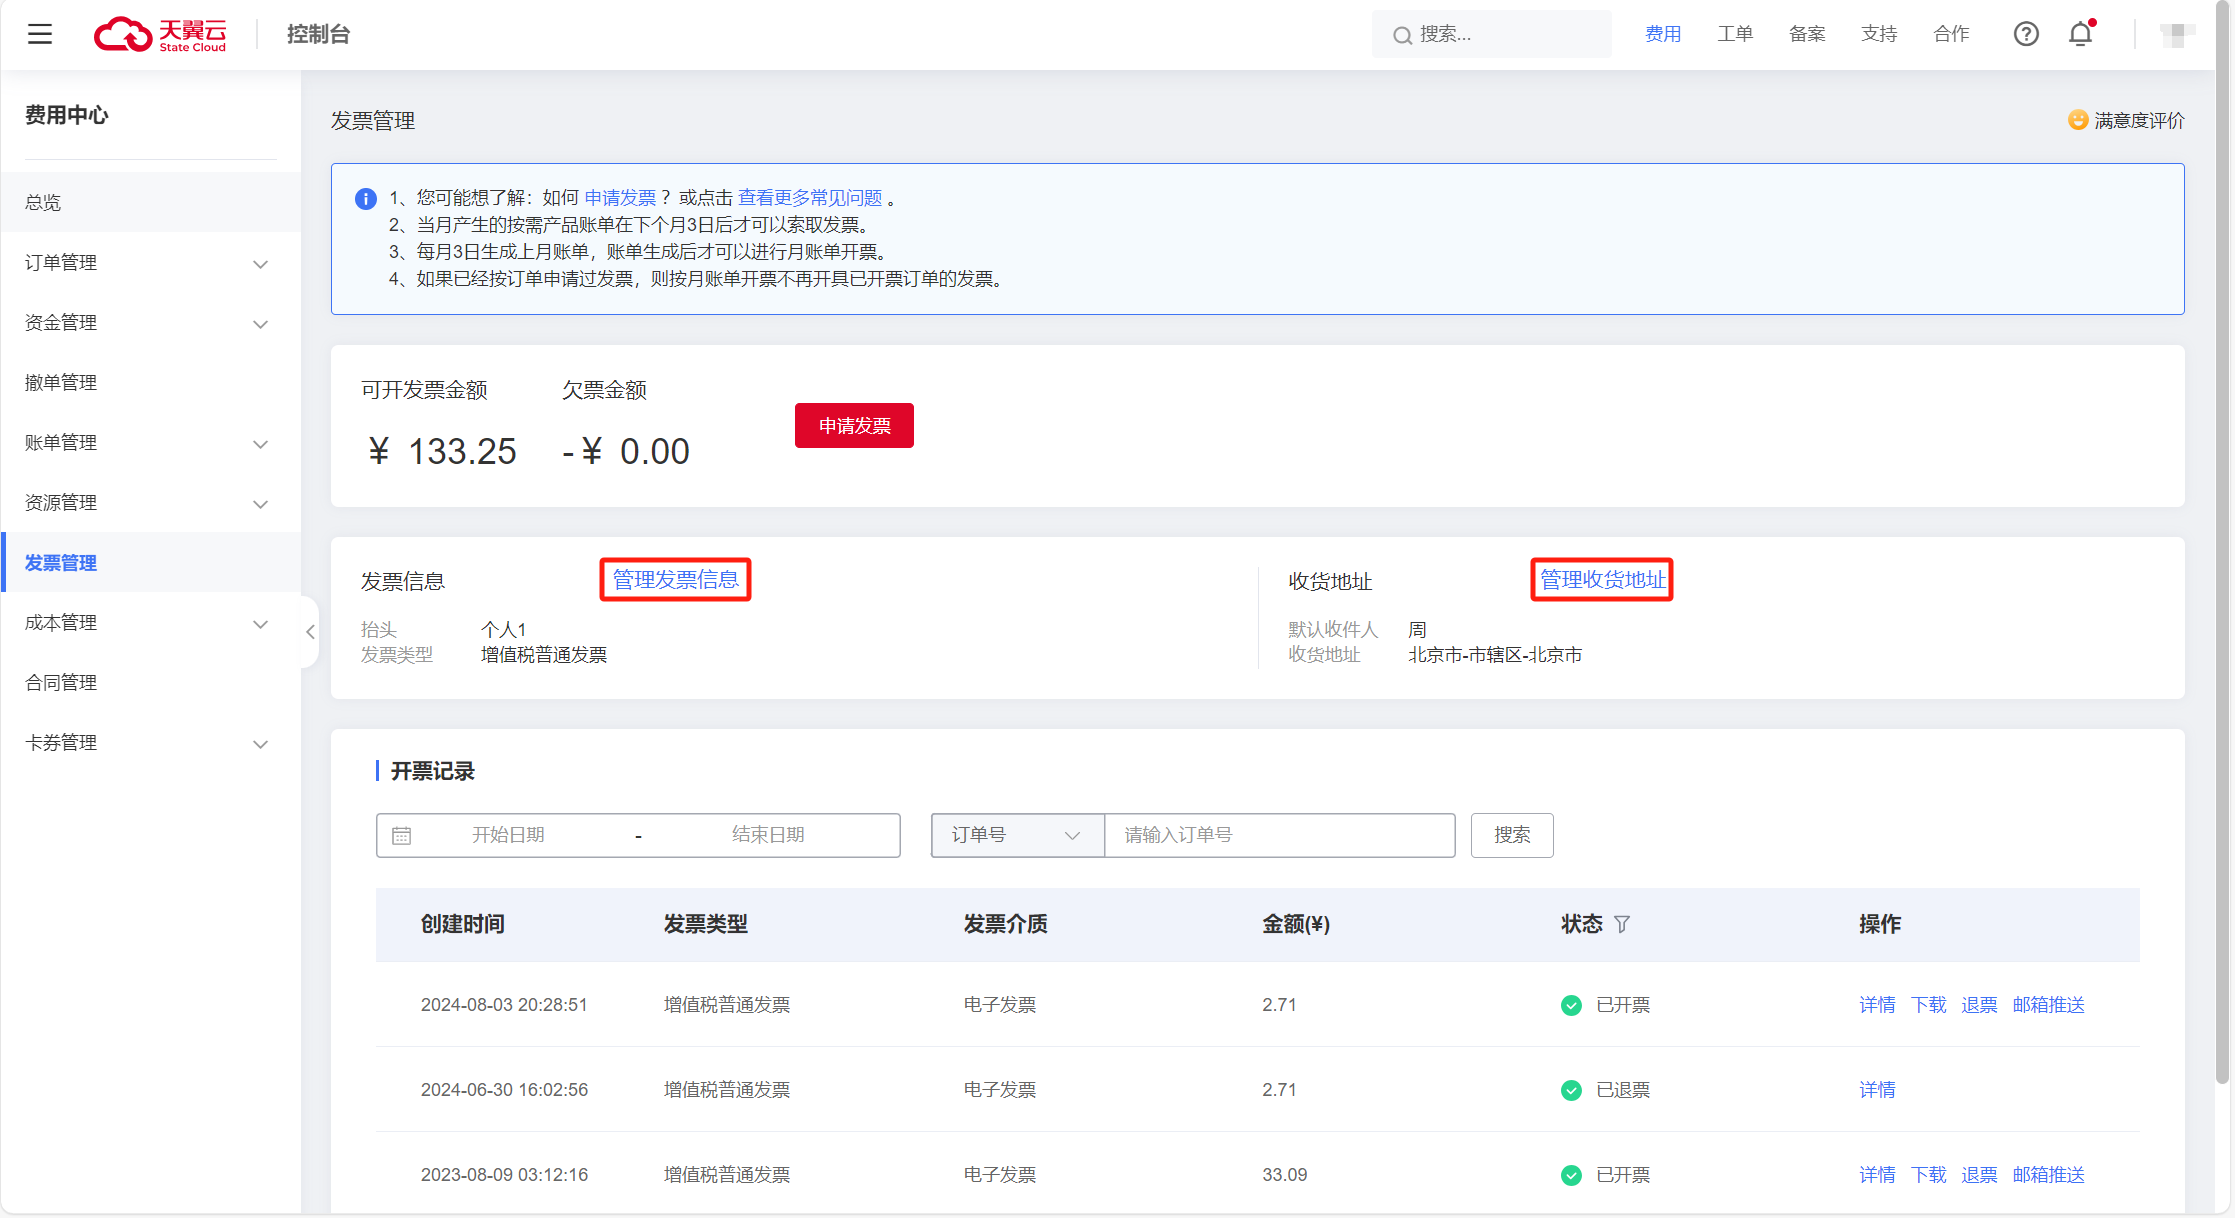Screen dimensions: 2235x1218
Task: Click the satisfaction rating smiley icon
Action: tap(2078, 120)
